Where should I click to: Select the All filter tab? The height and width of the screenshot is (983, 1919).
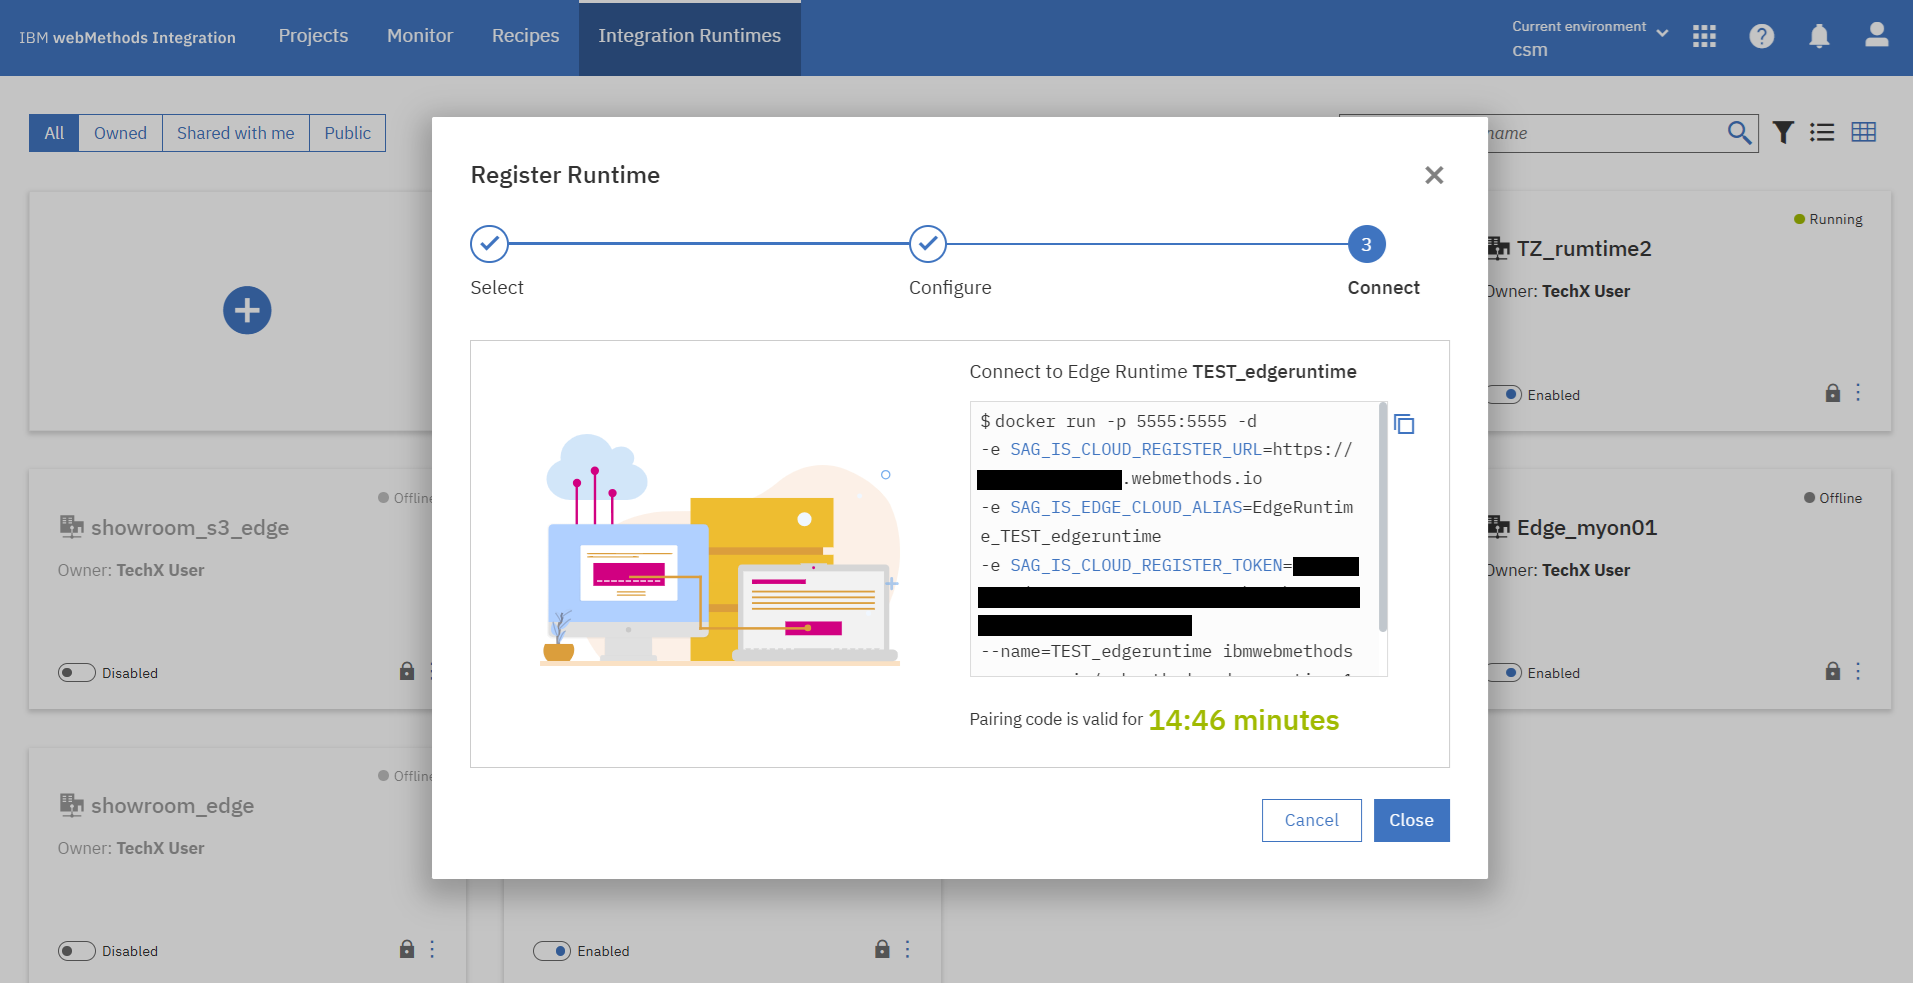pyautogui.click(x=54, y=133)
